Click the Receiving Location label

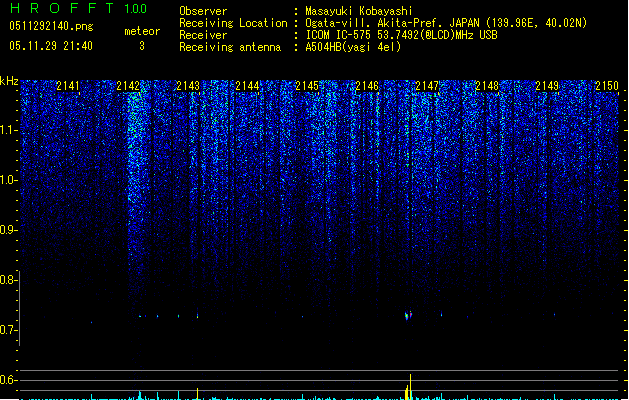click(x=233, y=23)
